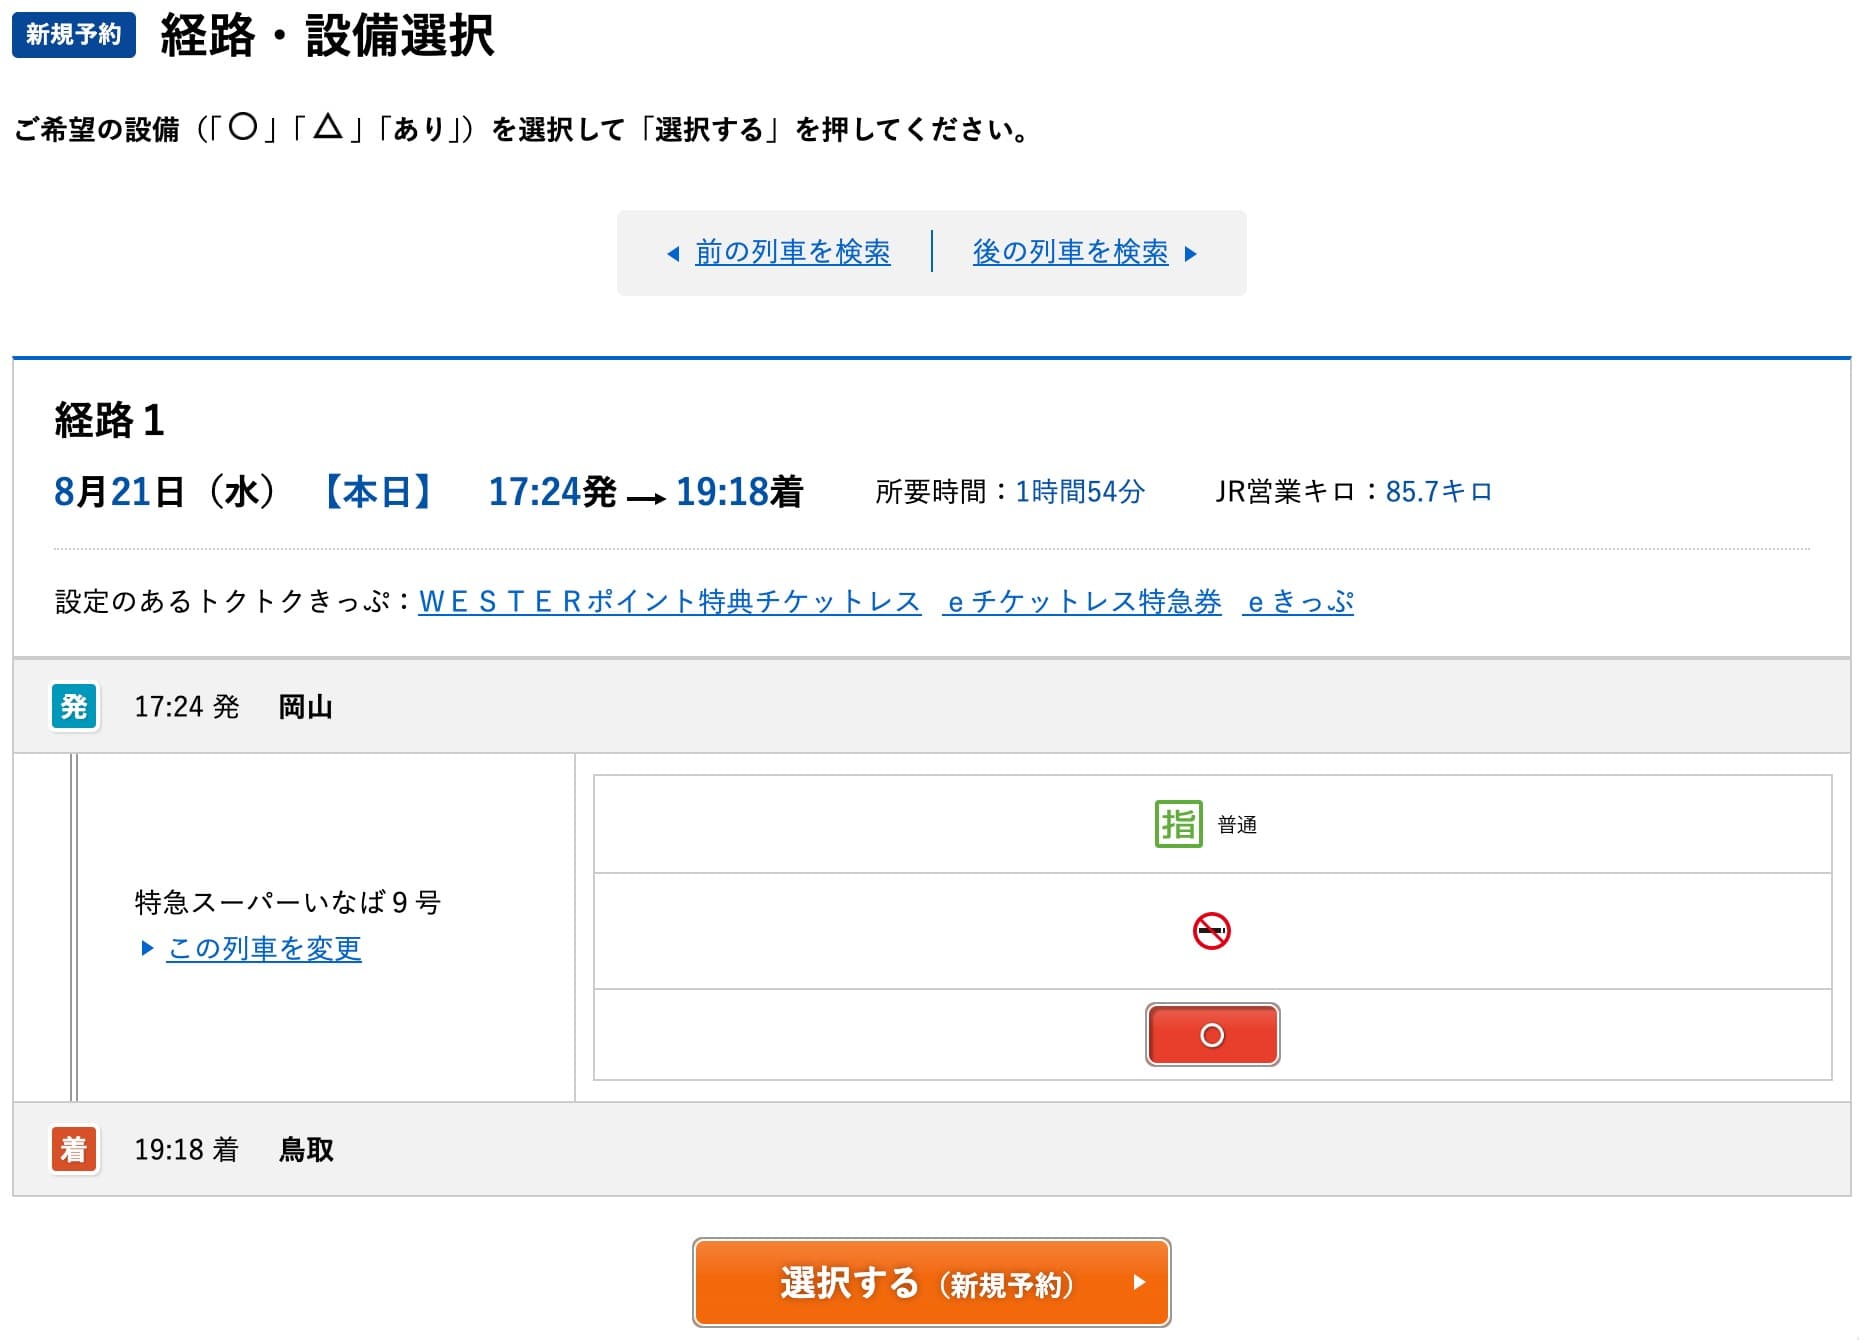The height and width of the screenshot is (1340, 1860).
Task: Click the no-smoking icon
Action: pyautogui.click(x=1211, y=931)
